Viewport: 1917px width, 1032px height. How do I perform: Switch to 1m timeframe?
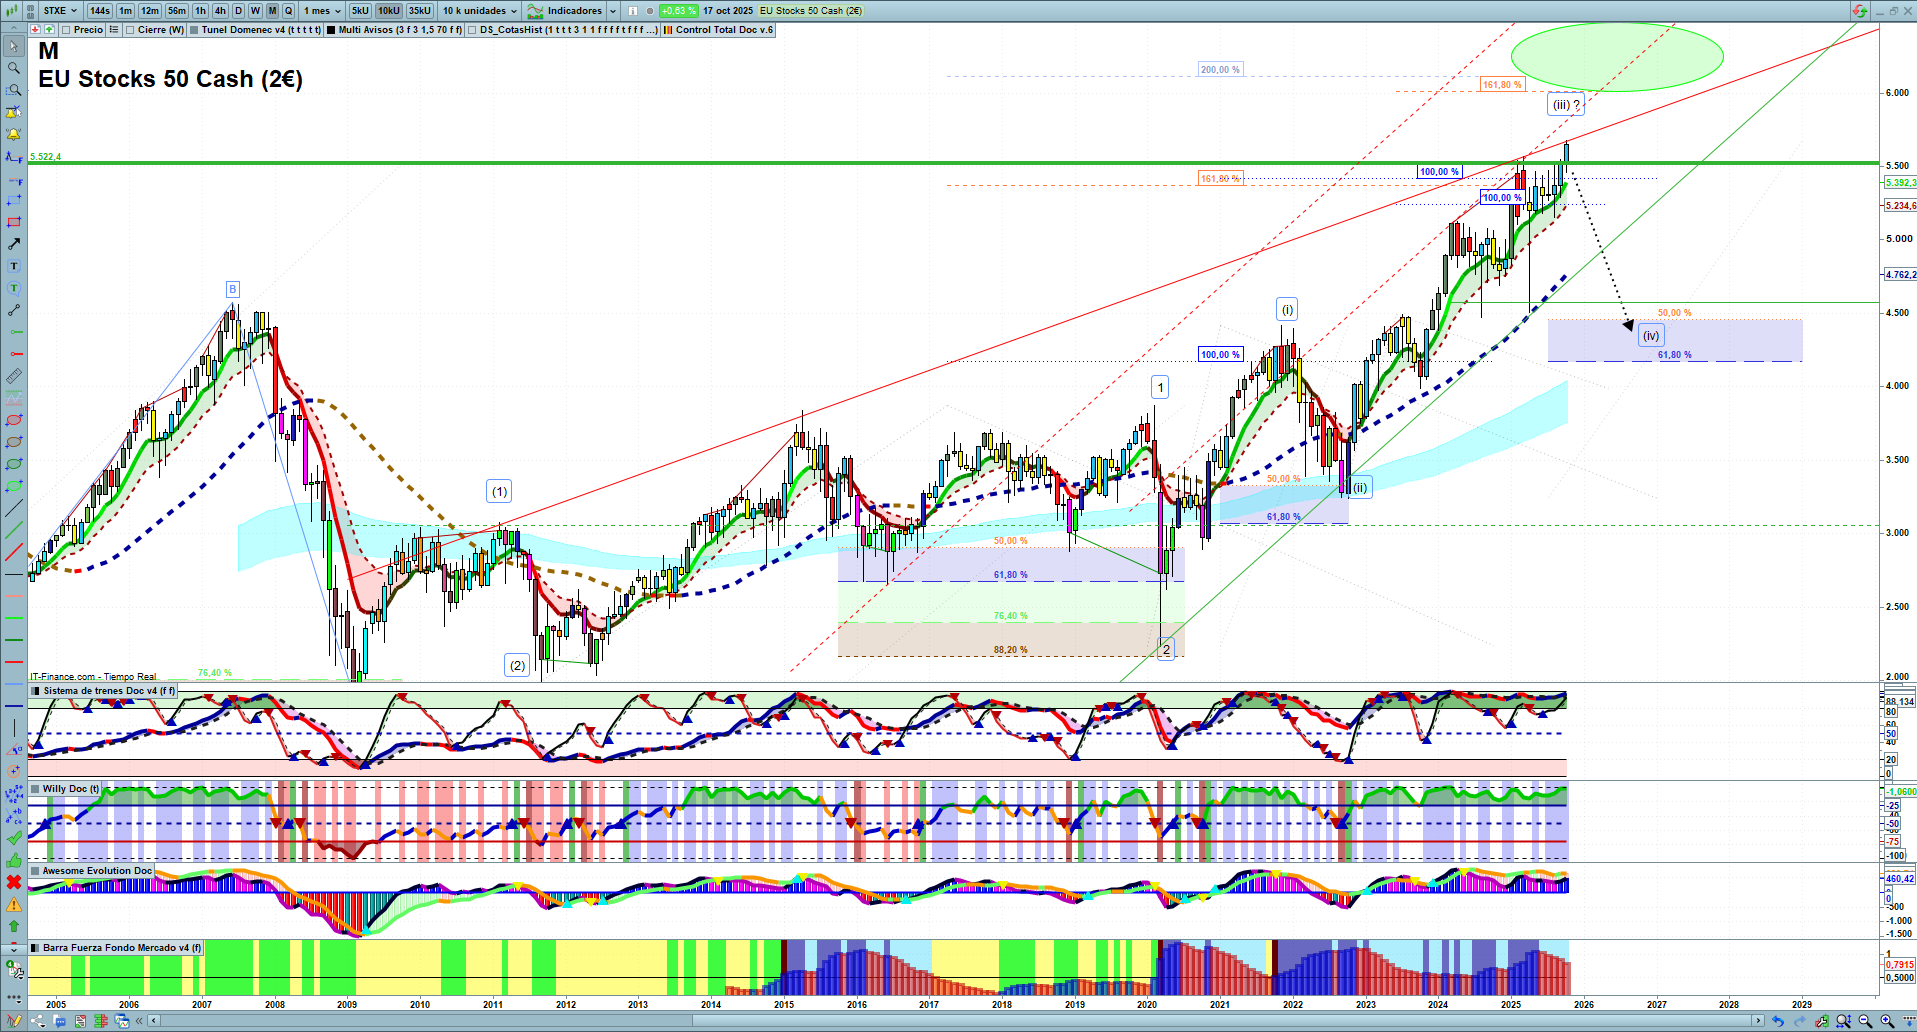125,11
